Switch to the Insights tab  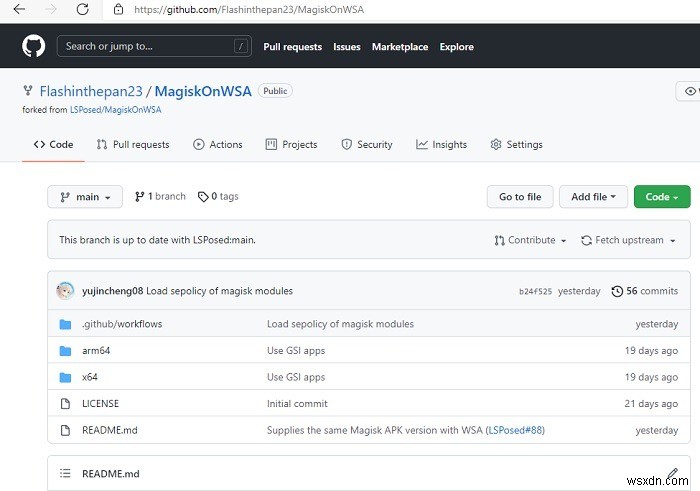pos(442,145)
